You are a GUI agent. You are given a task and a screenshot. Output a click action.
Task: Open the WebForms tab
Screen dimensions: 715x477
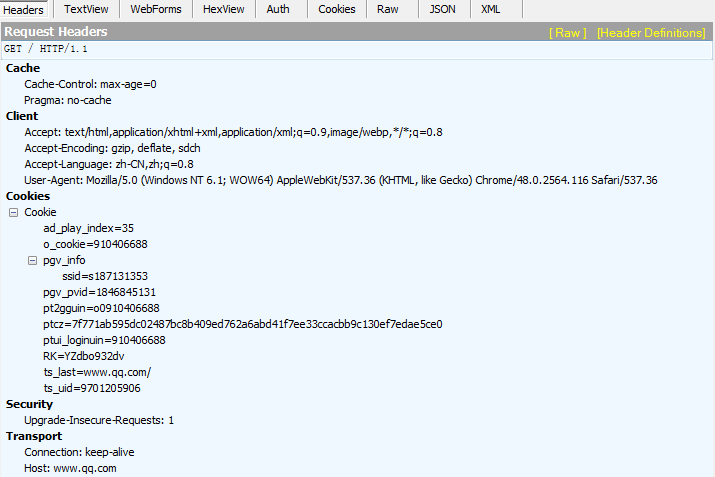pyautogui.click(x=155, y=9)
